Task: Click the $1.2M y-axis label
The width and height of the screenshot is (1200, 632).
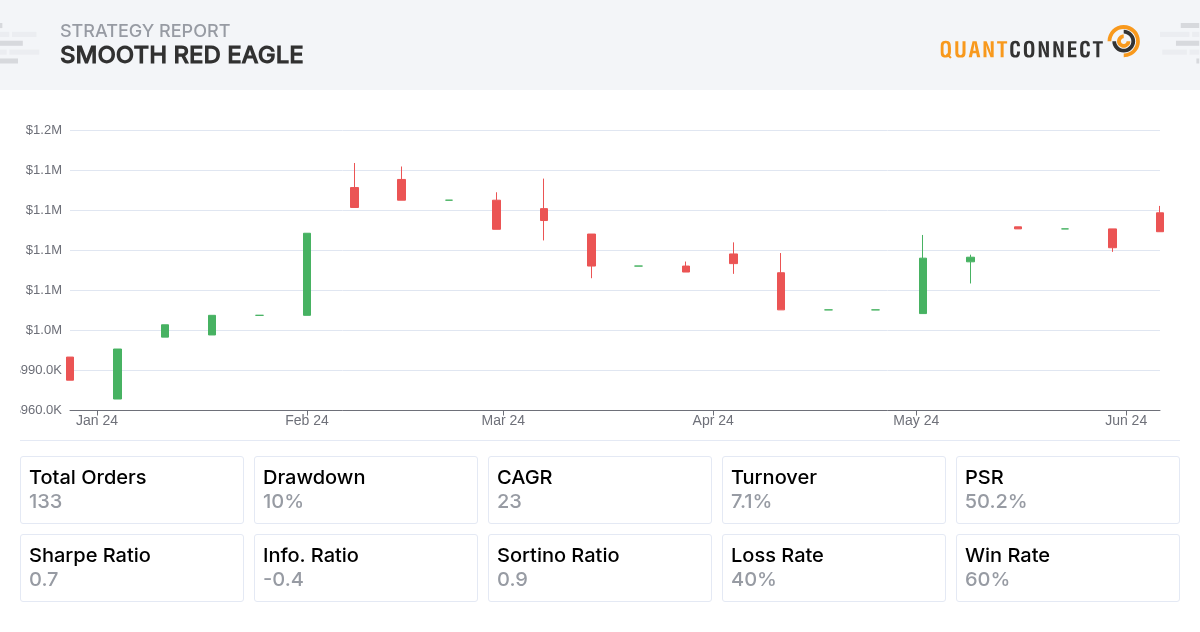Action: (x=44, y=130)
